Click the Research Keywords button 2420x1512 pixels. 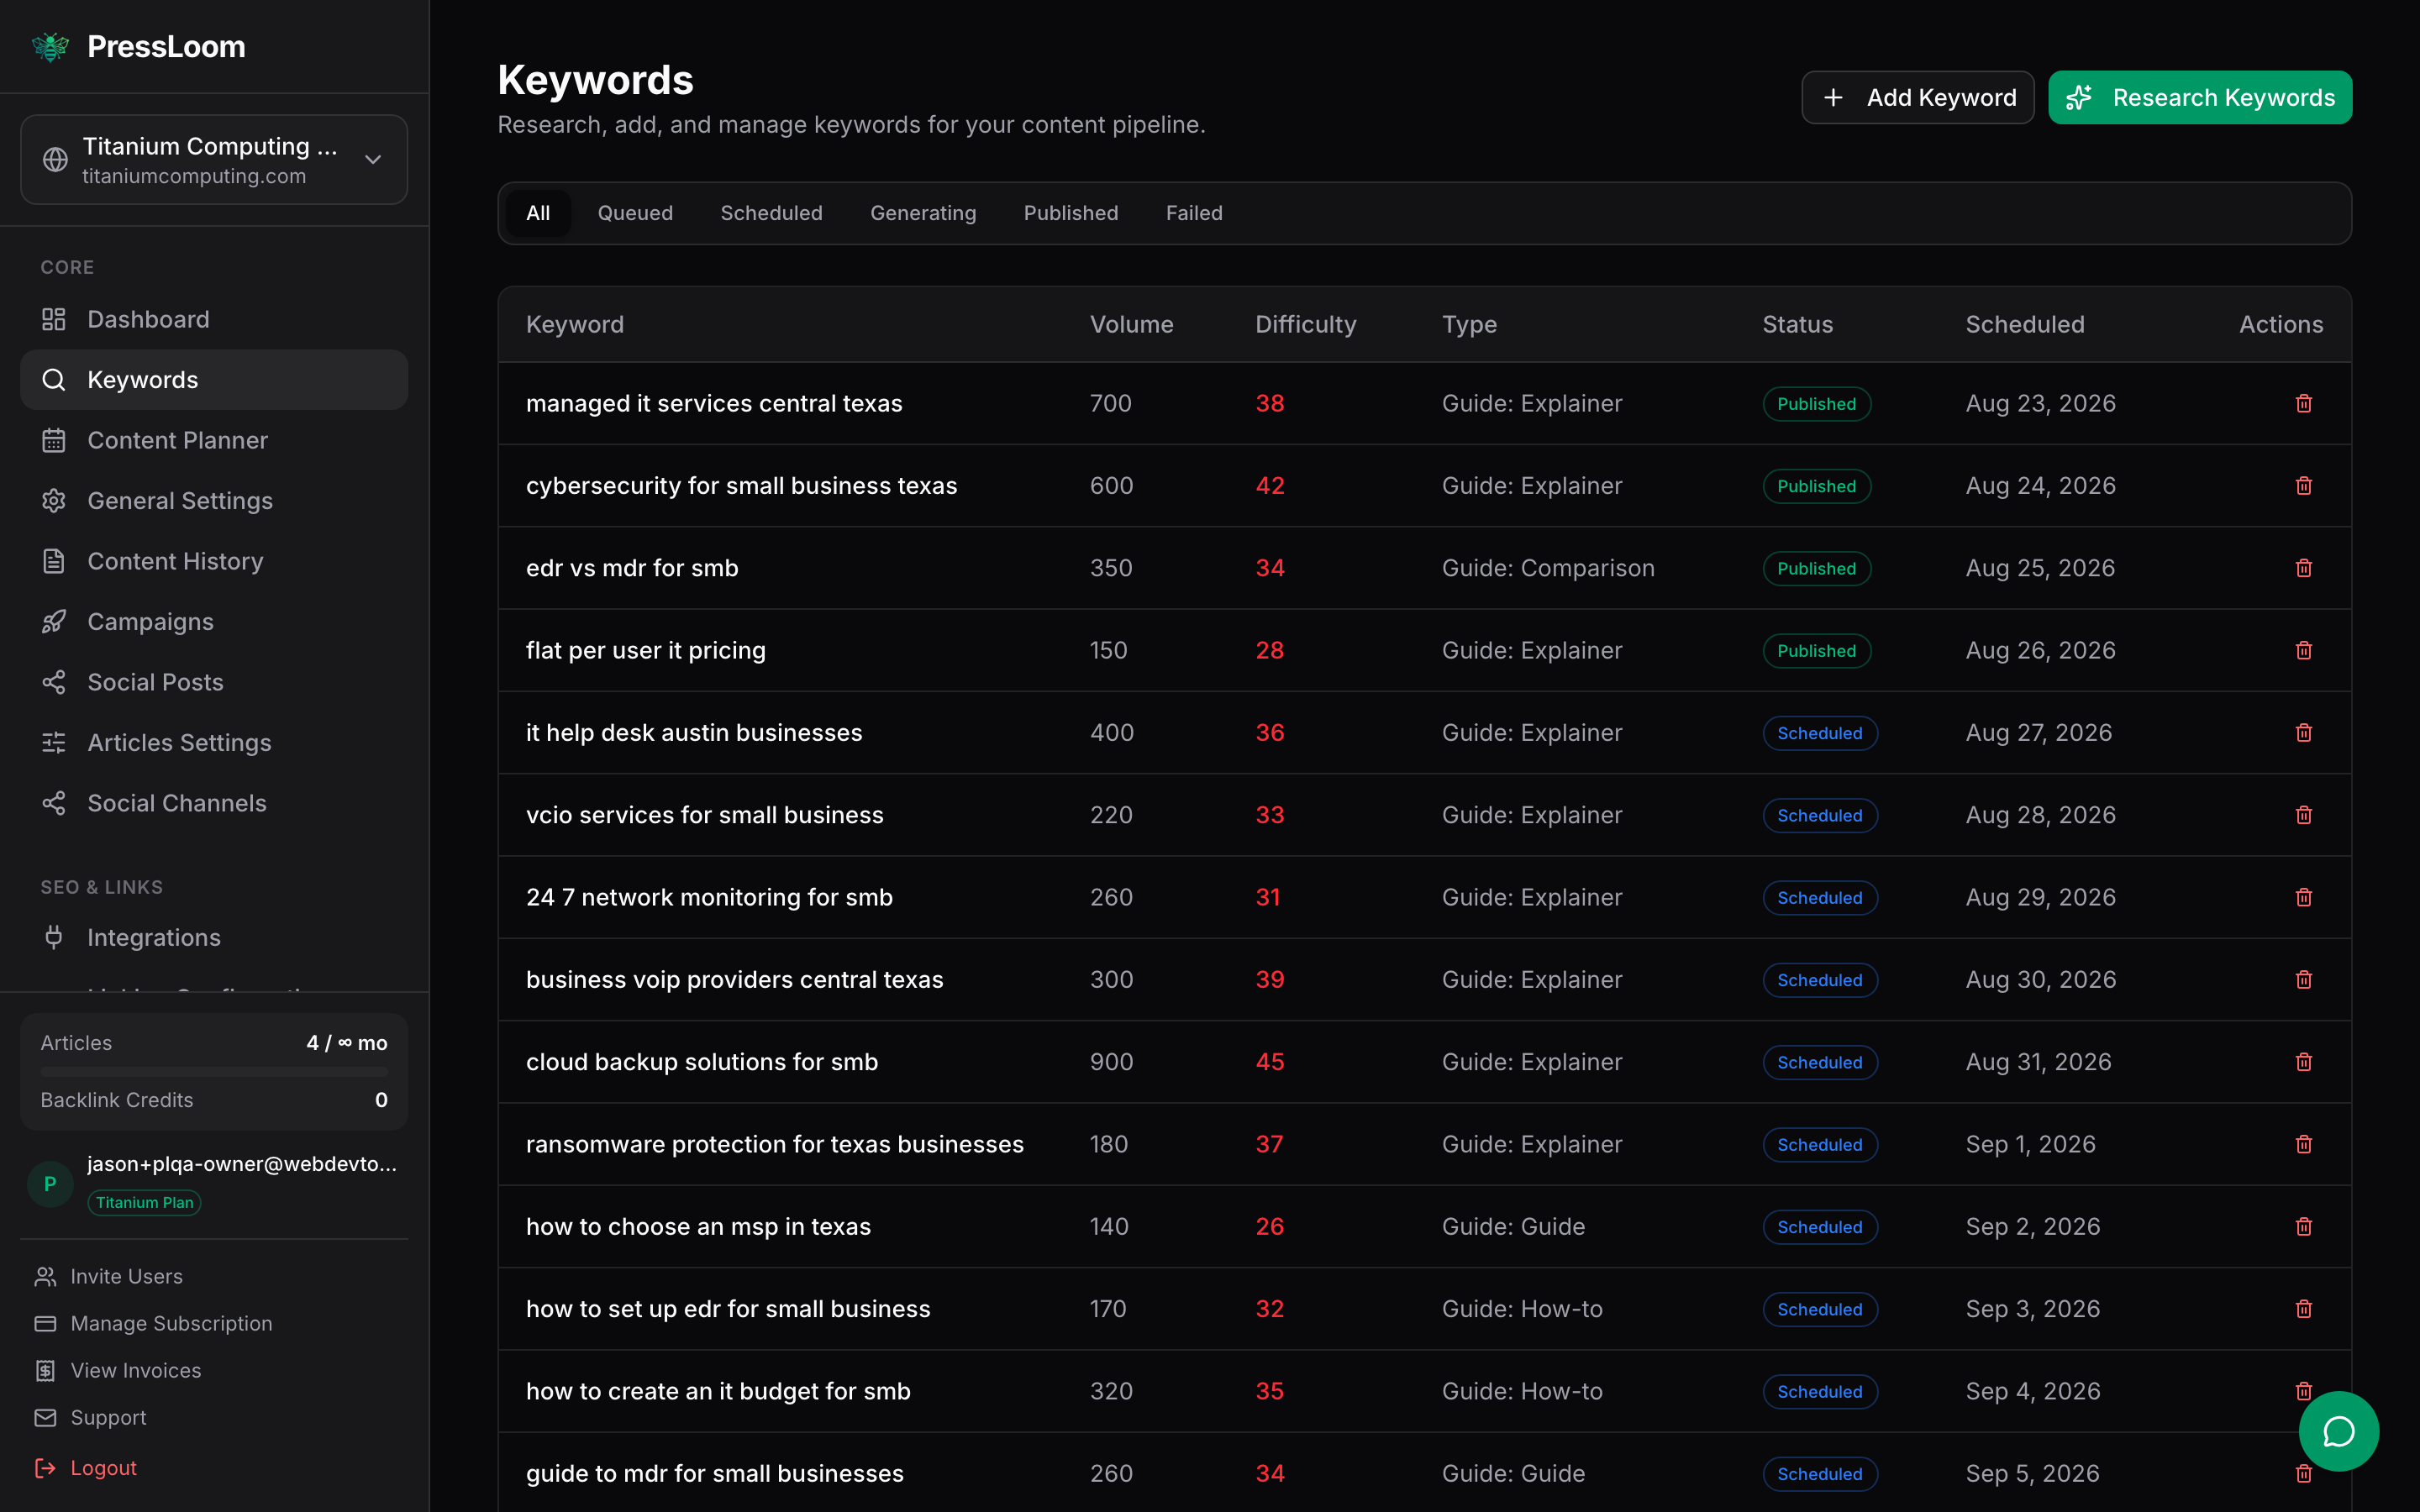point(2200,97)
